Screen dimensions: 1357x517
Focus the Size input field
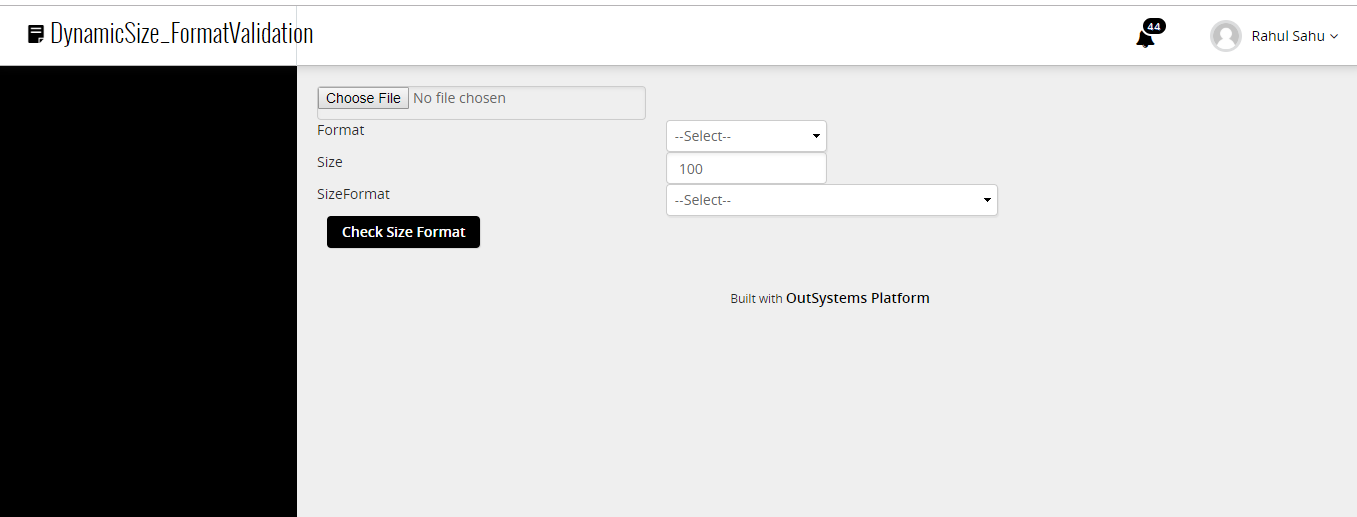746,168
